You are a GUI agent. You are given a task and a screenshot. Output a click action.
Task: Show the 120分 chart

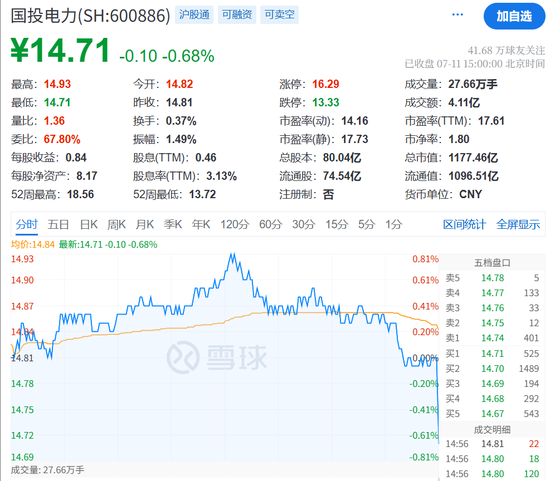tap(235, 224)
